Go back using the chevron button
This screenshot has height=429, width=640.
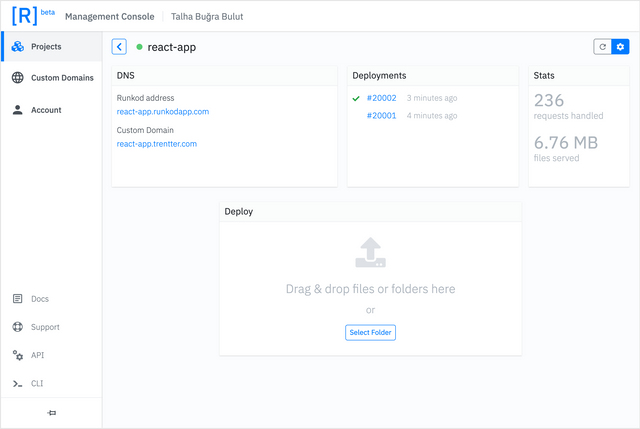119,47
